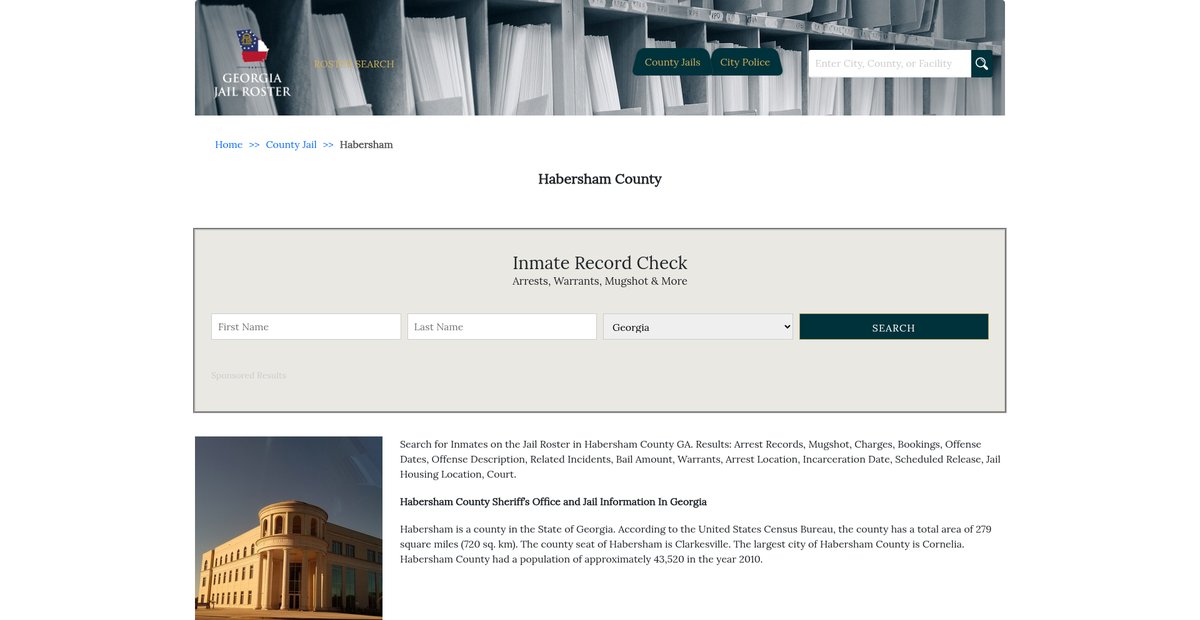Click the Georgia state flag logo icon
Image resolution: width=1200 pixels, height=620 pixels.
click(x=252, y=47)
